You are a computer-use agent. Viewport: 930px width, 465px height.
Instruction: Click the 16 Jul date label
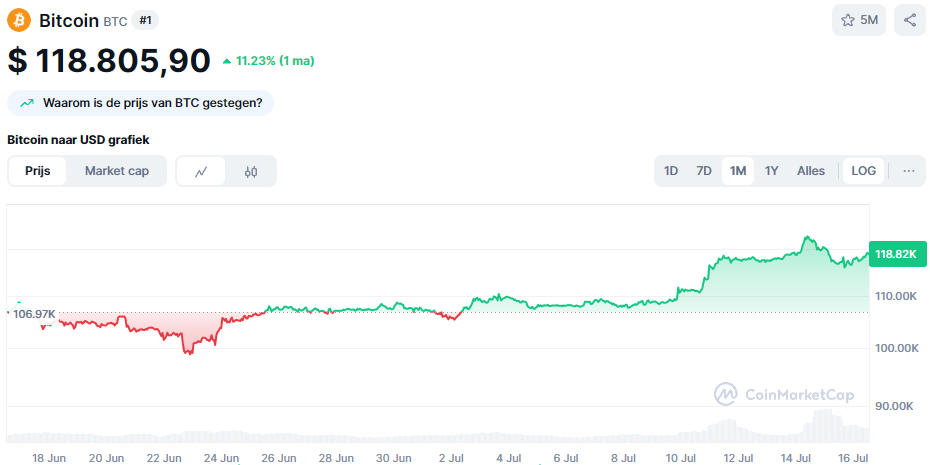[853, 458]
